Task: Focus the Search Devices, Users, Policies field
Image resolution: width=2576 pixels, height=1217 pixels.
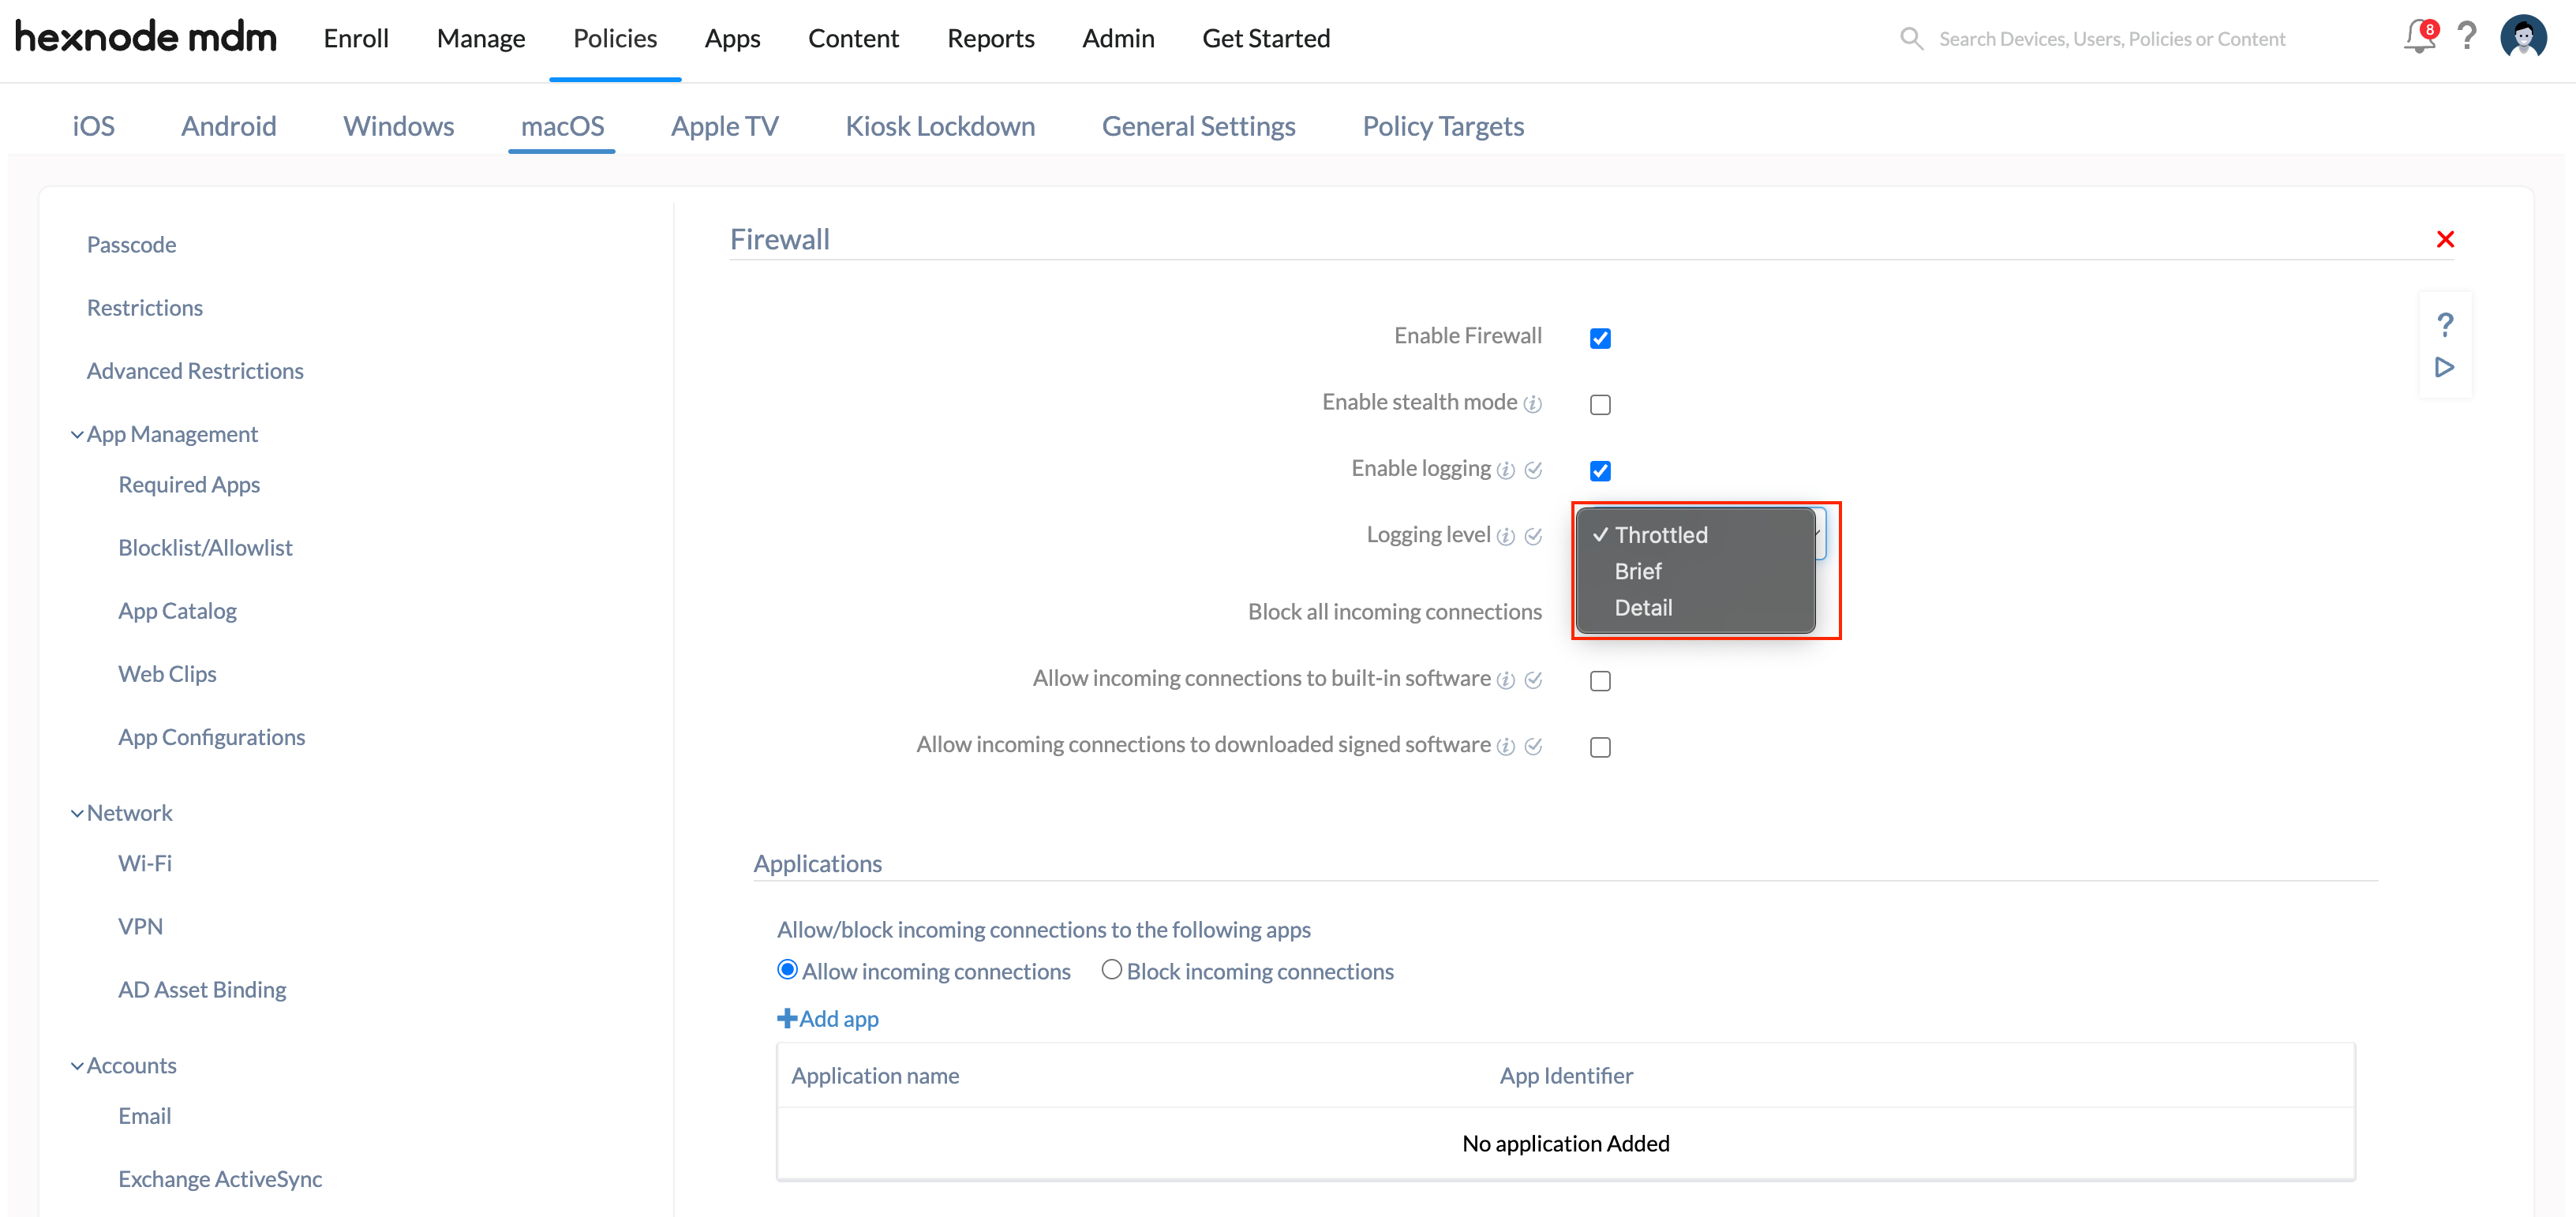Action: (x=2112, y=38)
